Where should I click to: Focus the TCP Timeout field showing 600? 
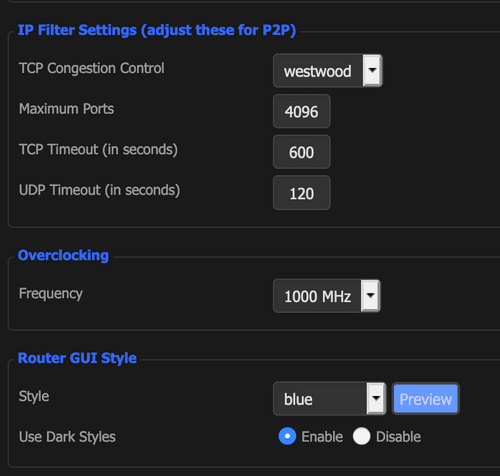pyautogui.click(x=302, y=152)
